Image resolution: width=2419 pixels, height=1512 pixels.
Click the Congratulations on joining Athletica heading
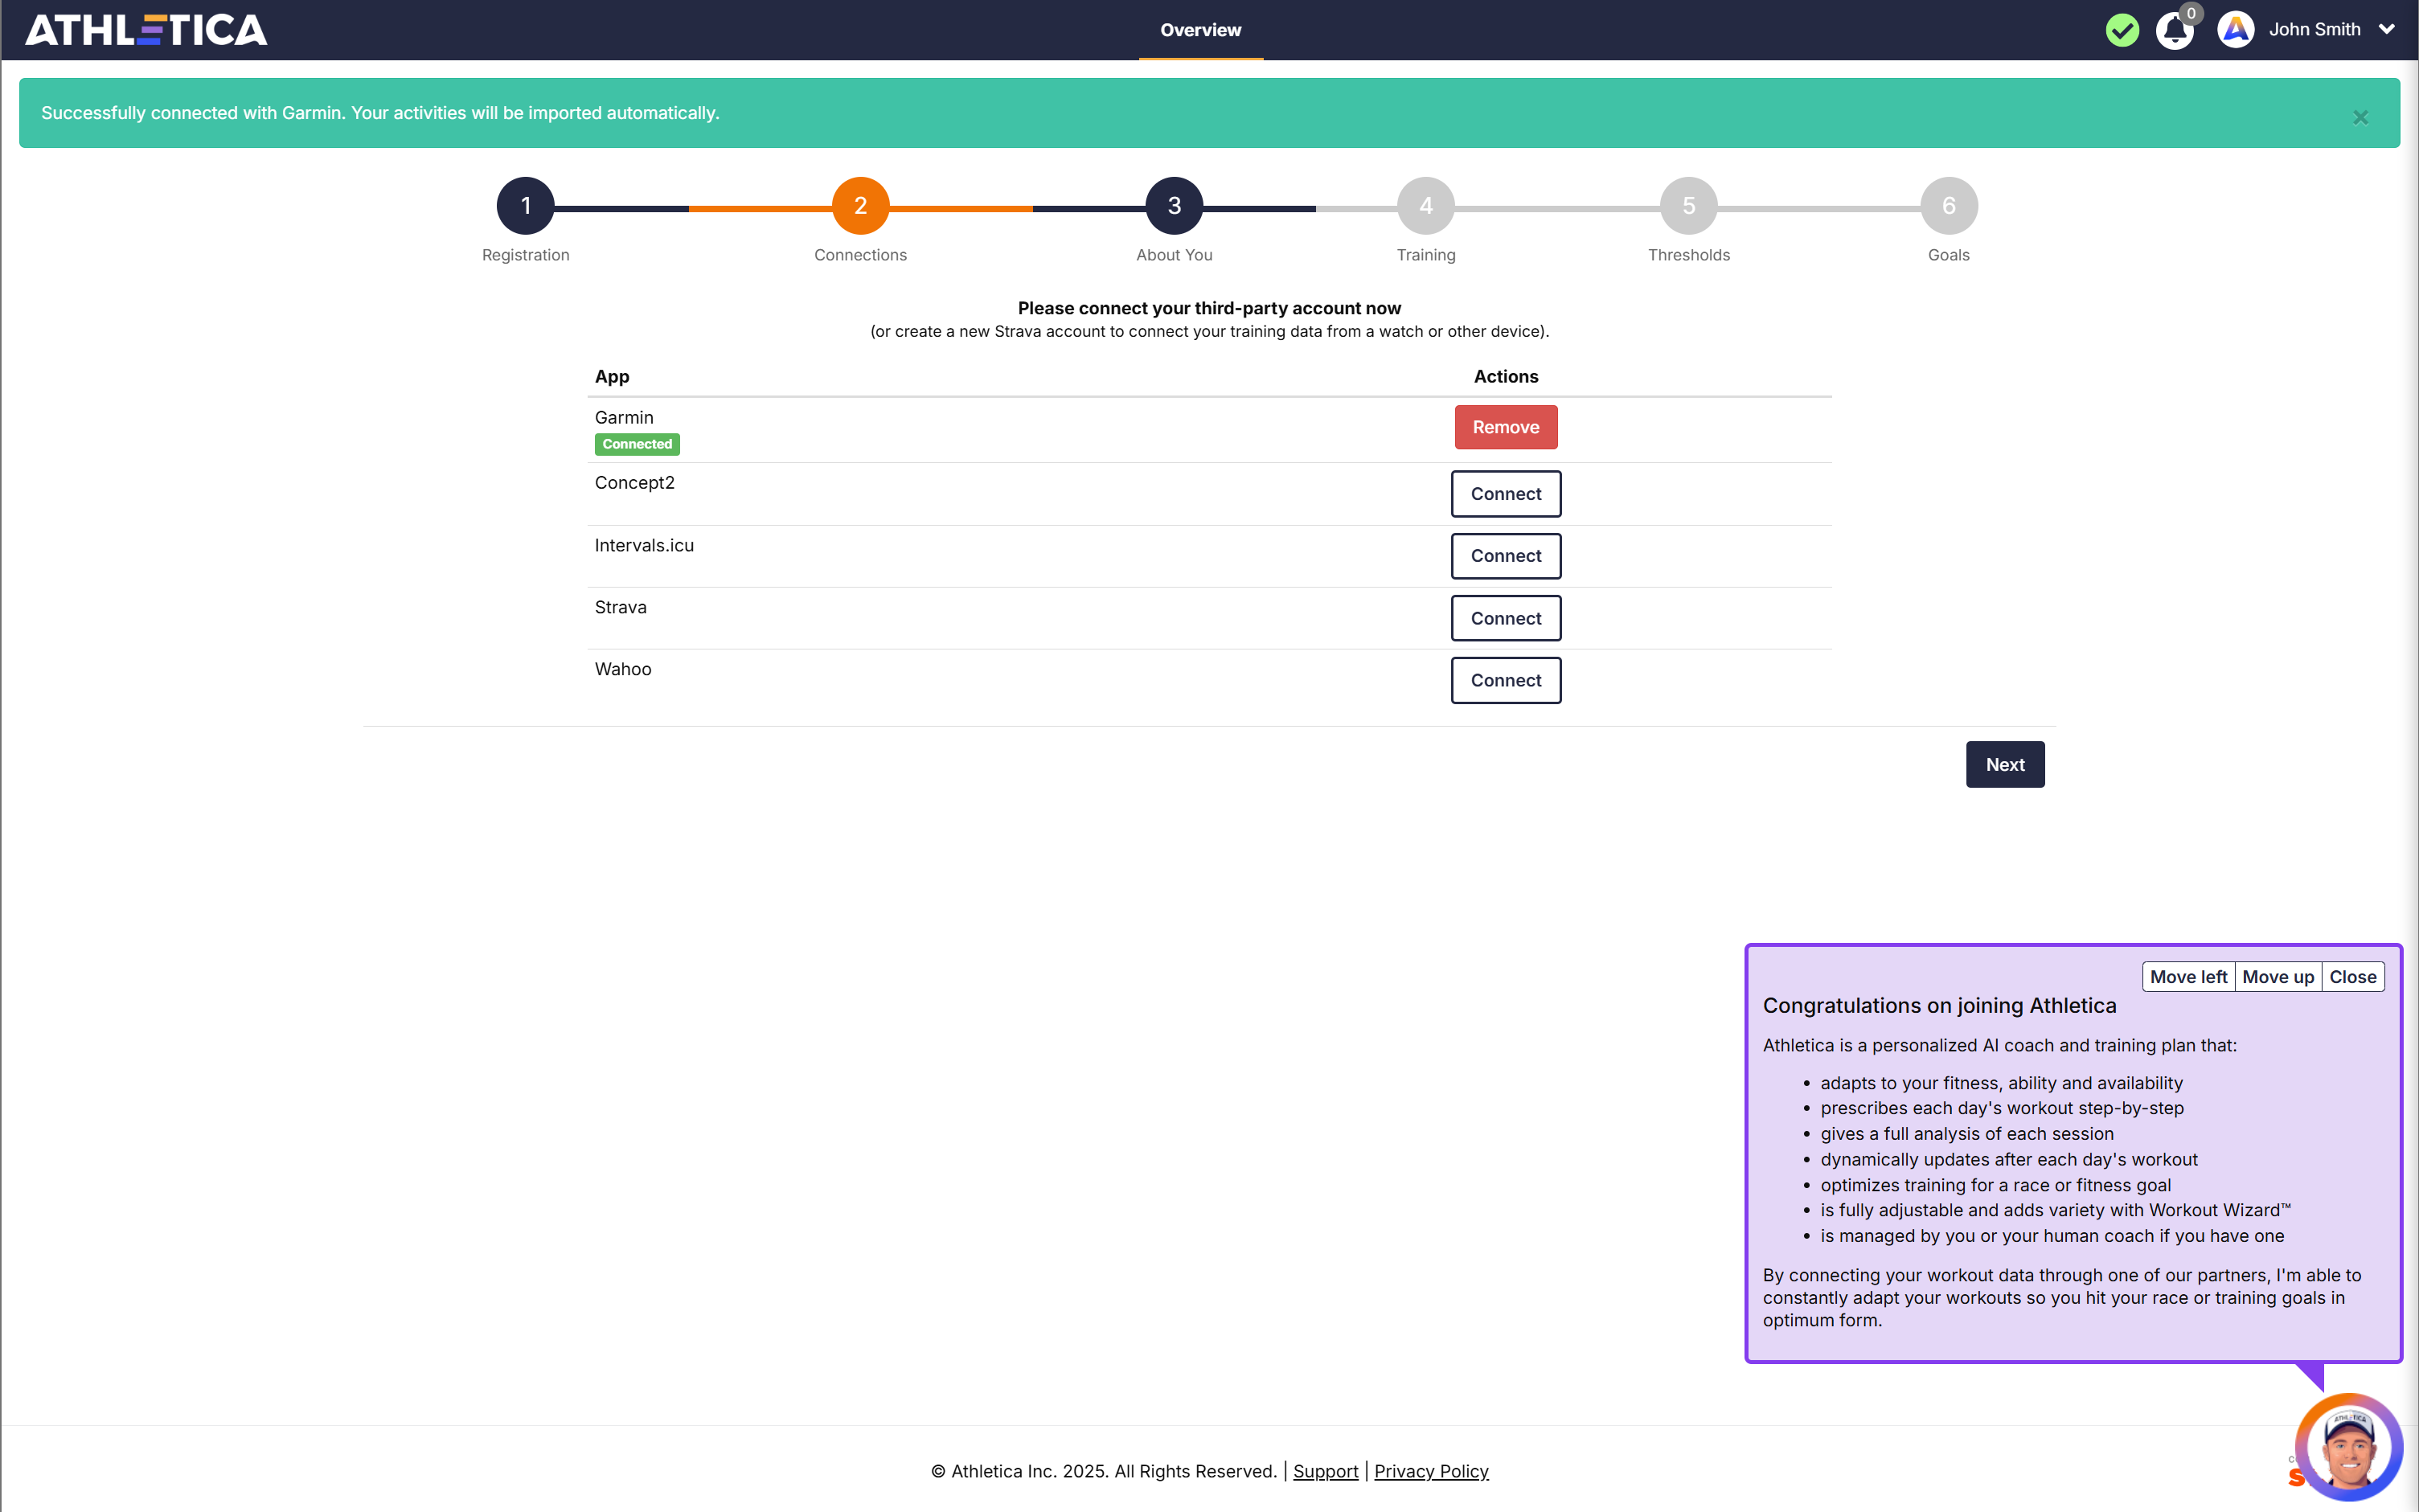pyautogui.click(x=1939, y=1006)
